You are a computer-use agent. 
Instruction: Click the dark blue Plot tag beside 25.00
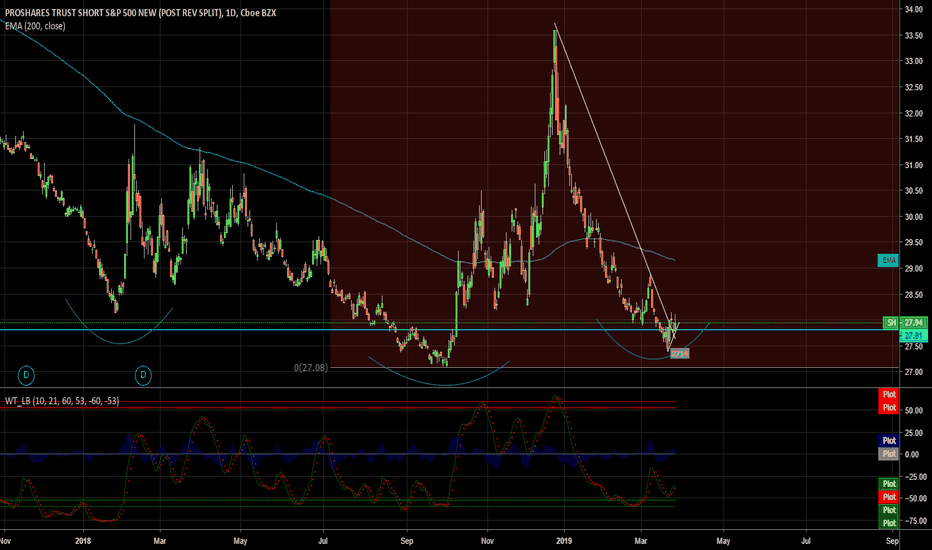(x=889, y=441)
